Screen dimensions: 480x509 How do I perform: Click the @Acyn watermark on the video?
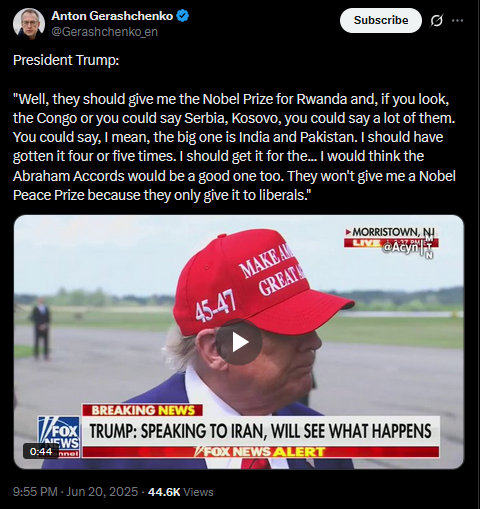click(400, 247)
